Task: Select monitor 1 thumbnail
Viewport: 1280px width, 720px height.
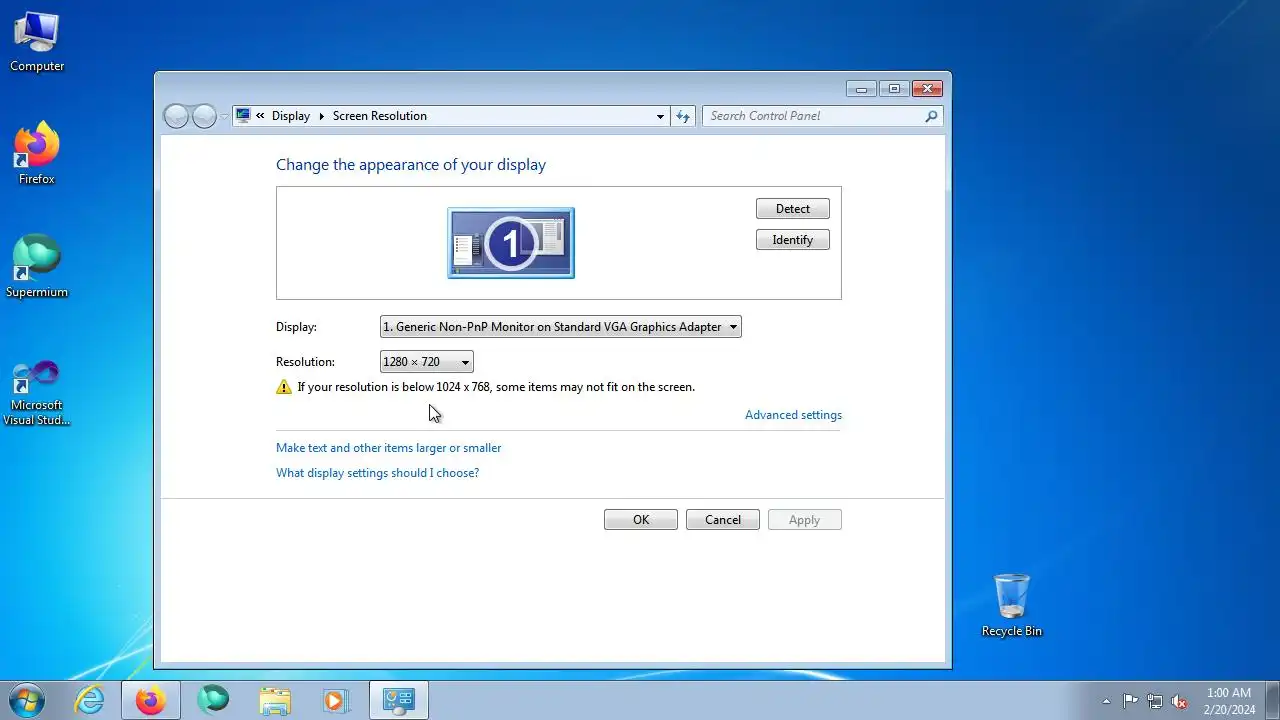Action: click(511, 243)
